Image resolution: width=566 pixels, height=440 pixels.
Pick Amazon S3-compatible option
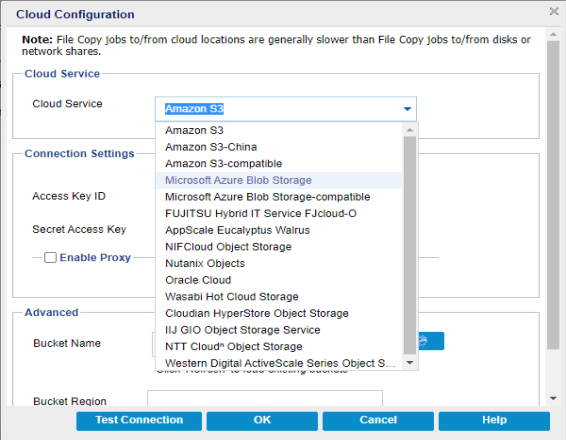click(x=279, y=164)
